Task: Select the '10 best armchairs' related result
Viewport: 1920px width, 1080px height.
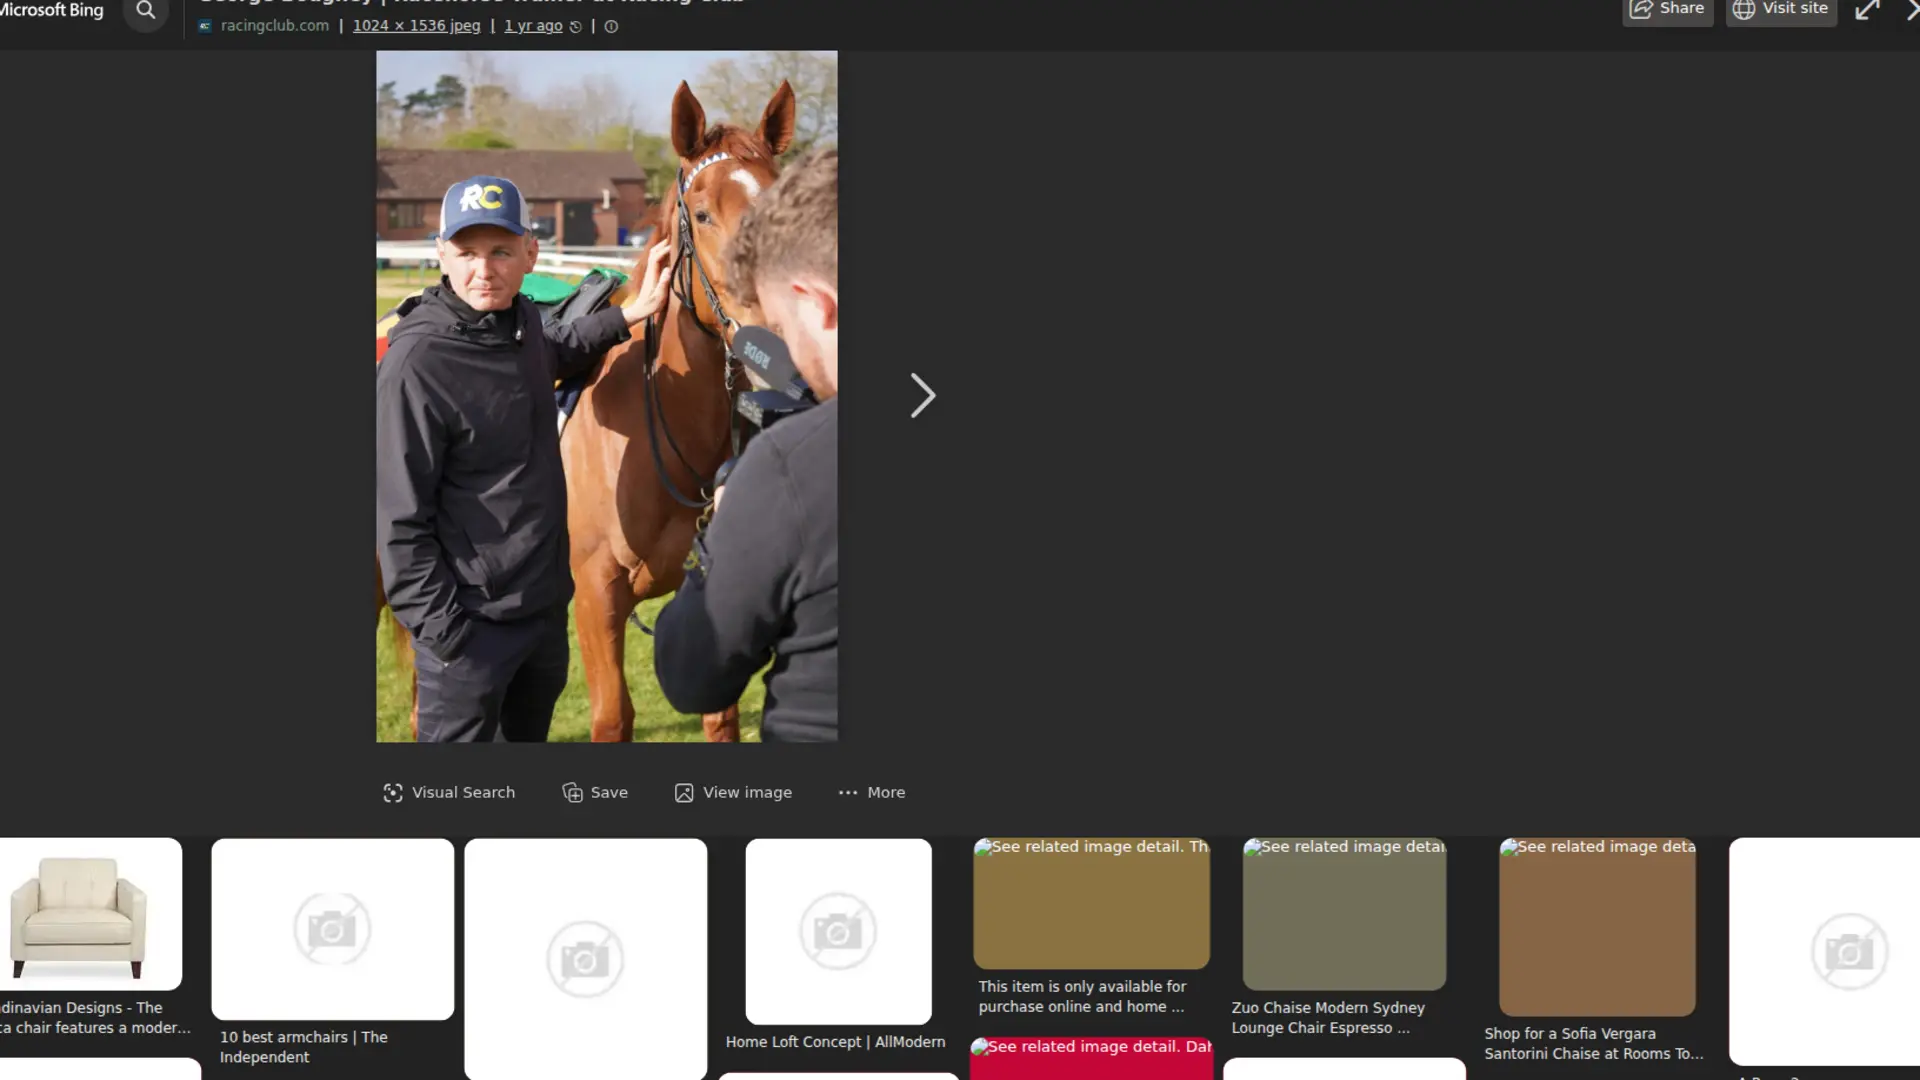Action: 332,930
